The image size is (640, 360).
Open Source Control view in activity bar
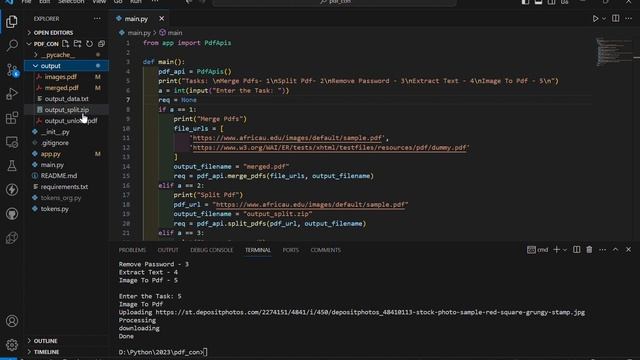12,70
